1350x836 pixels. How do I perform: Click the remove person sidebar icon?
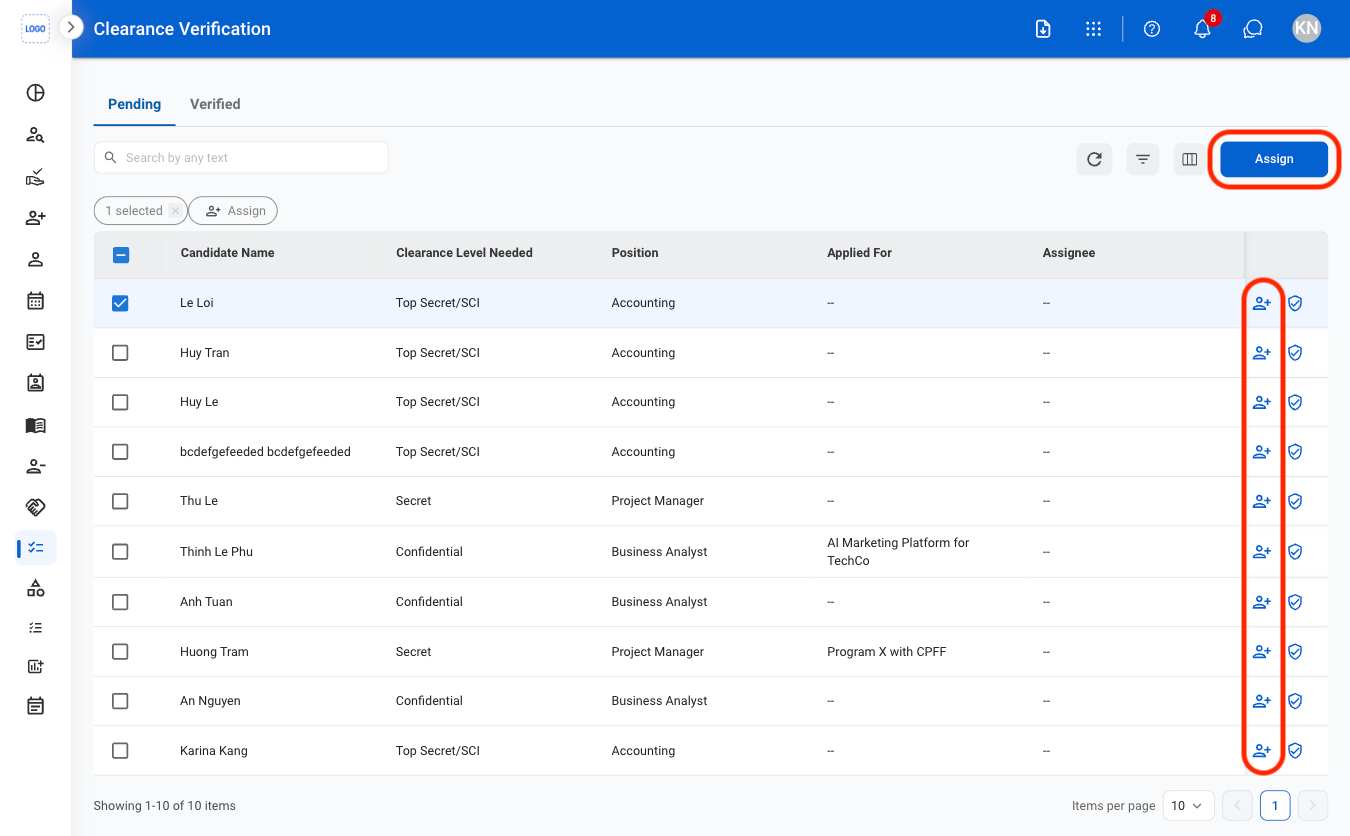click(35, 466)
